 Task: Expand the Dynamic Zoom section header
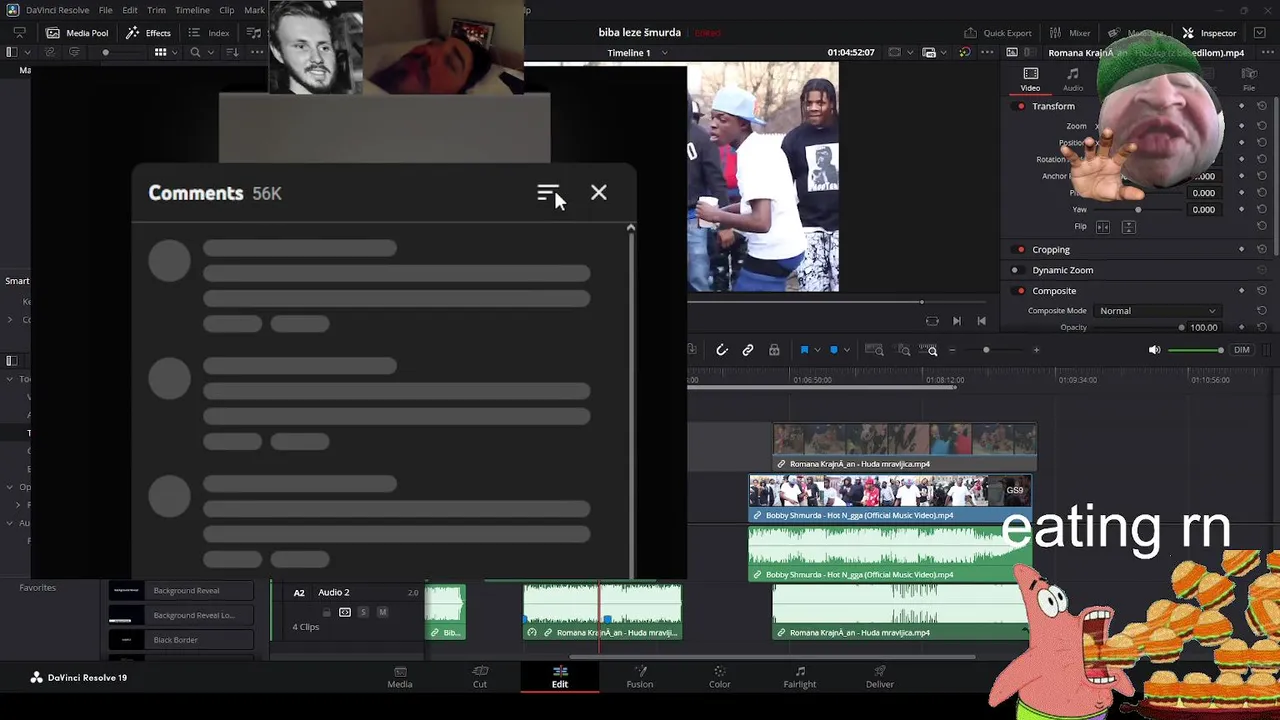tap(1062, 270)
